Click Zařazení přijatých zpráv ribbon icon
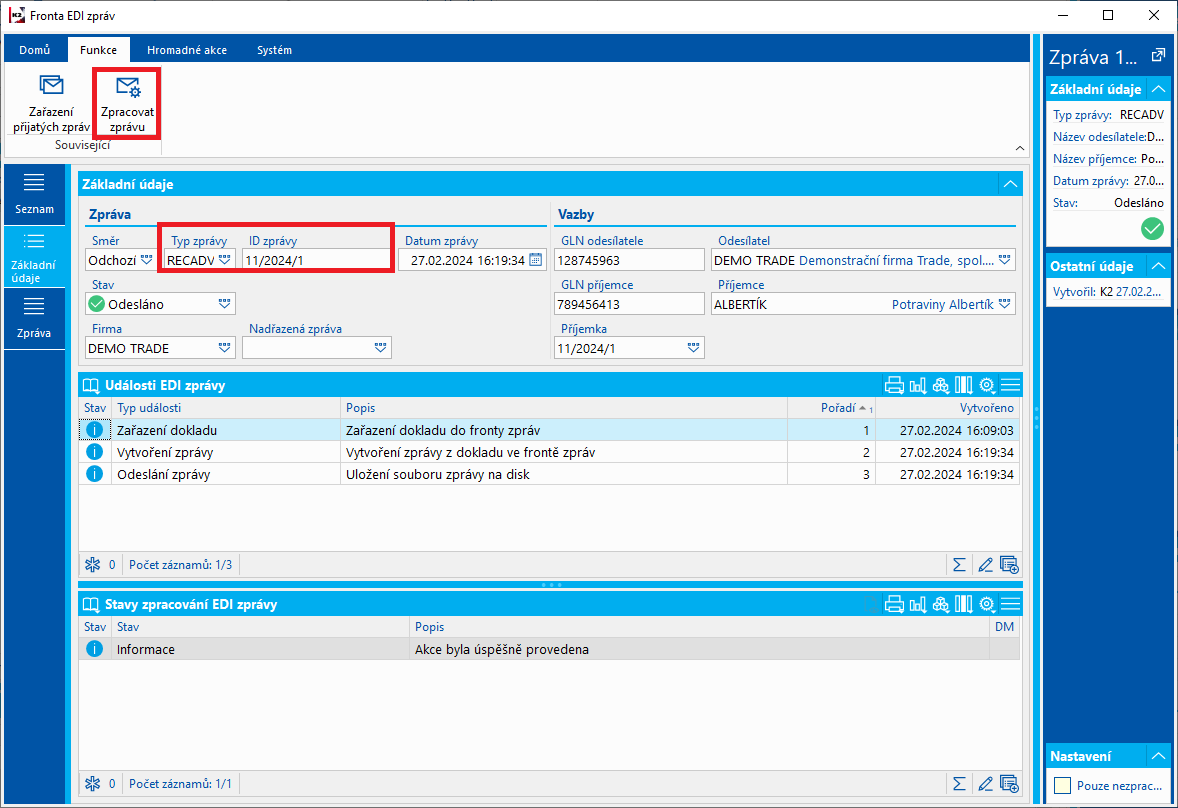Screen dimensions: 1178x808 click(x=51, y=104)
